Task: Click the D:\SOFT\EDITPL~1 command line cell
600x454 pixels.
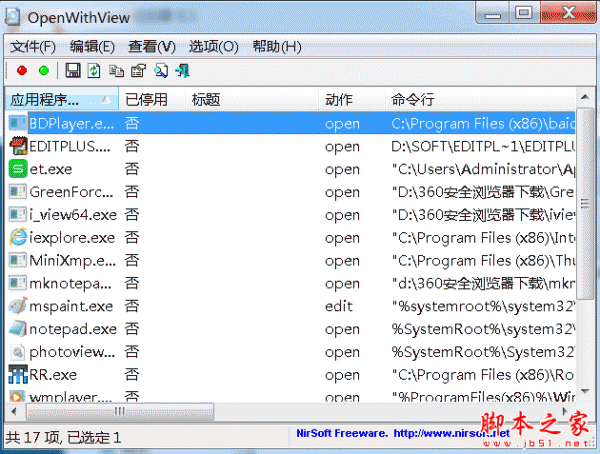Action: pos(483,146)
